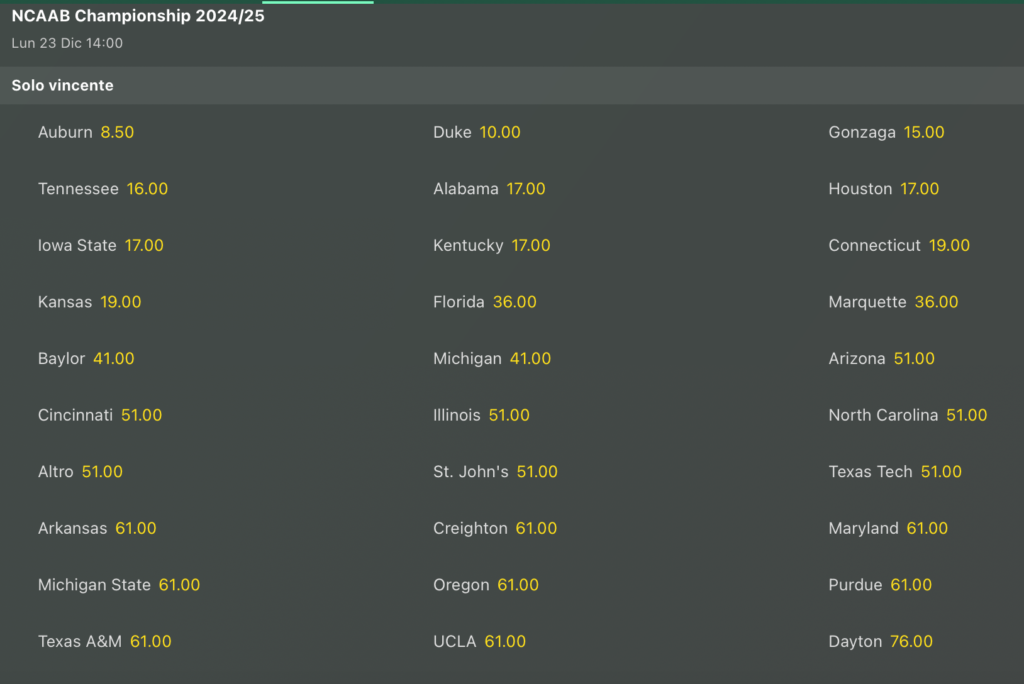
Task: Choose the Altro 51.00 option
Action: coord(80,472)
